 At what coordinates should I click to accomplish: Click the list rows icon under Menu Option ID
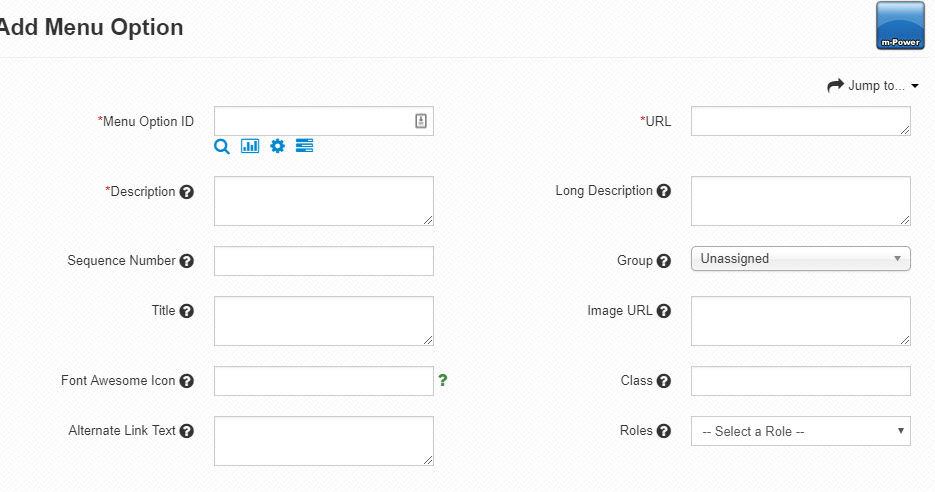click(304, 146)
